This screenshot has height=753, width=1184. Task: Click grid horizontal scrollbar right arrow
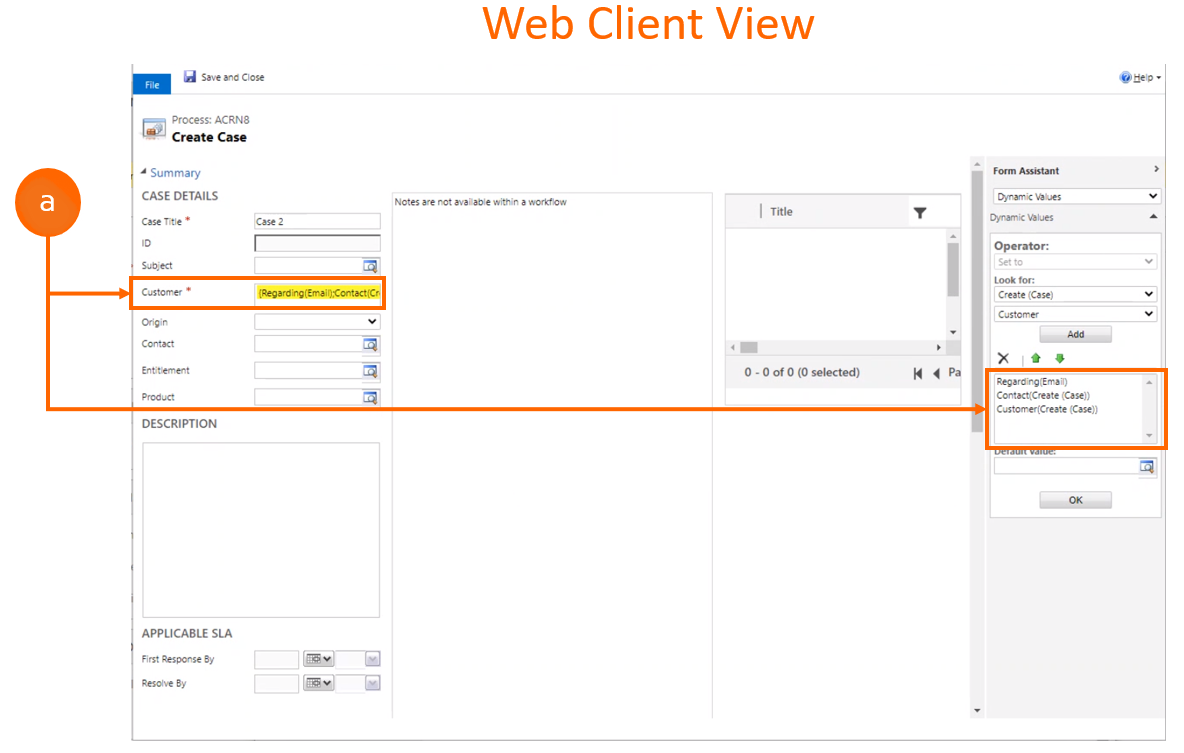pyautogui.click(x=939, y=347)
